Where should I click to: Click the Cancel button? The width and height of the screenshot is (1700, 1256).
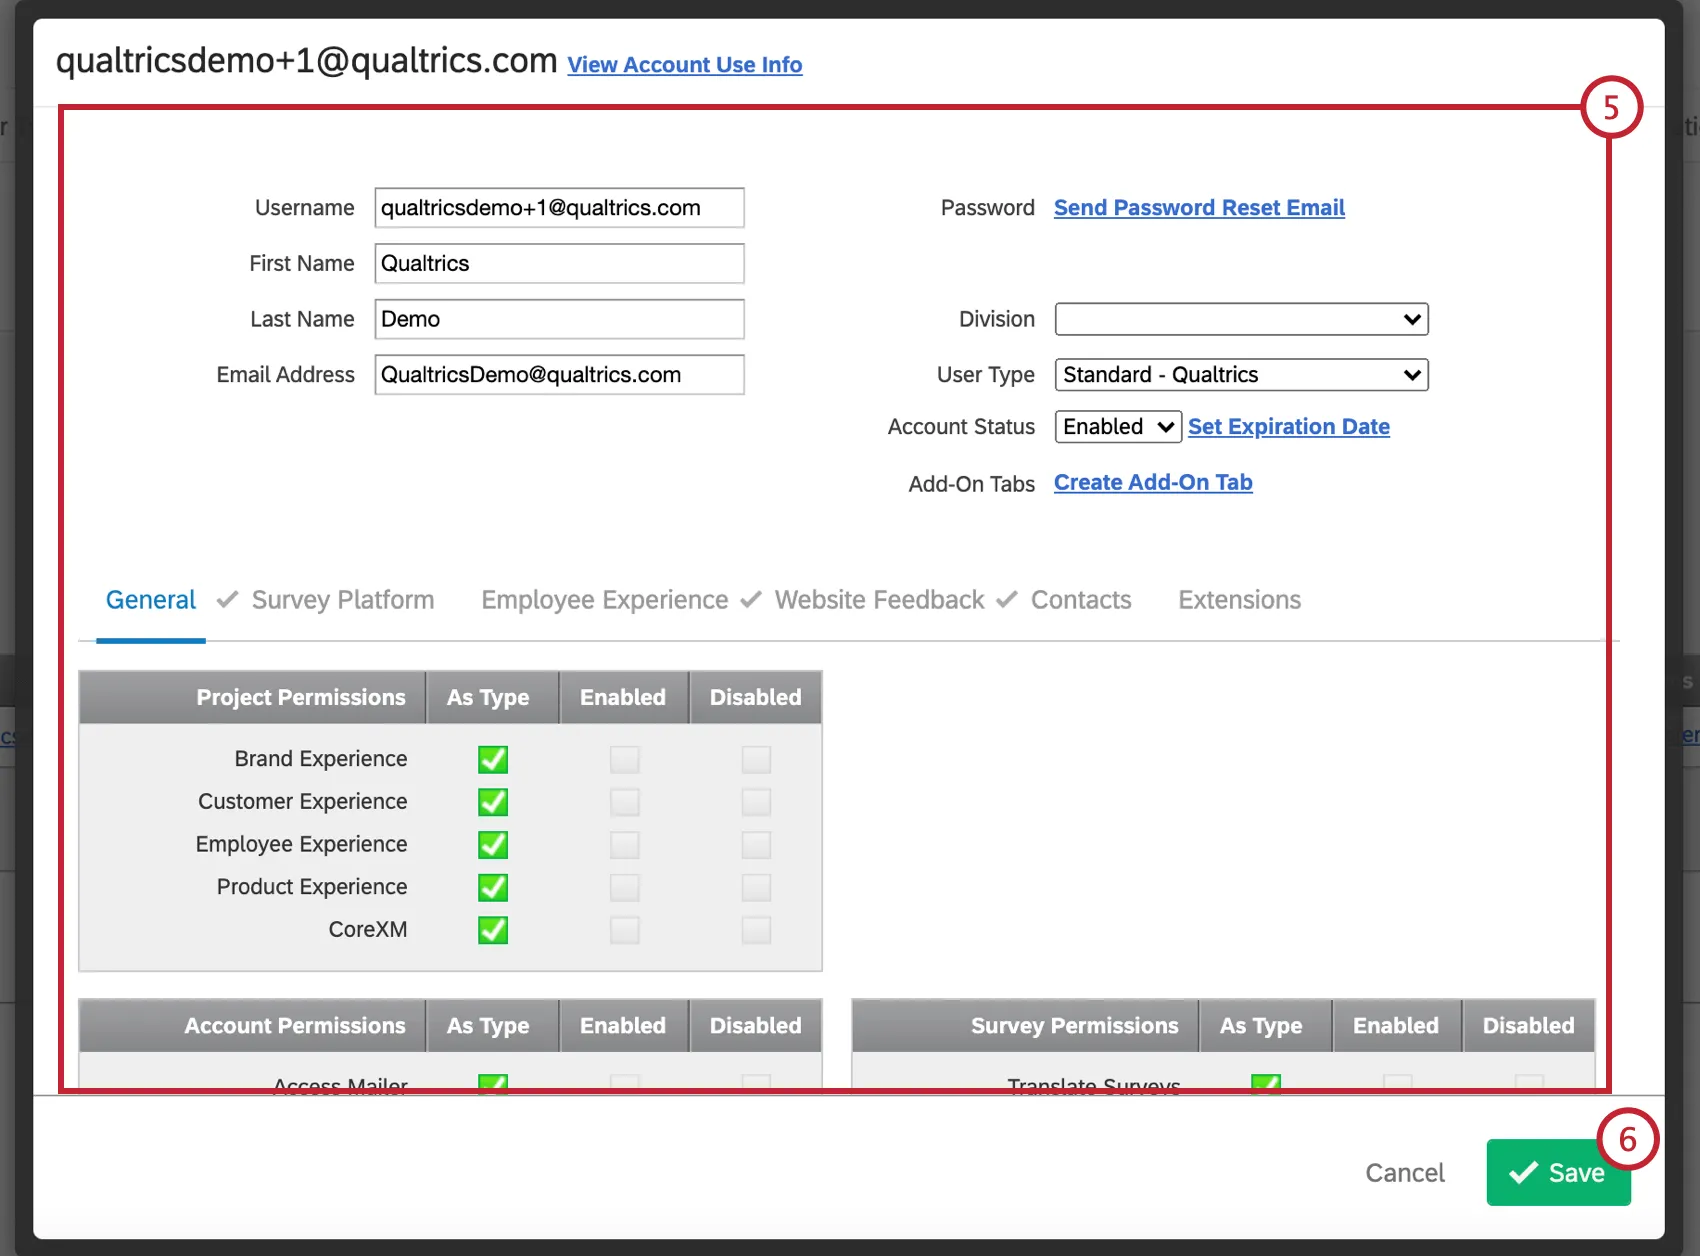click(x=1405, y=1172)
